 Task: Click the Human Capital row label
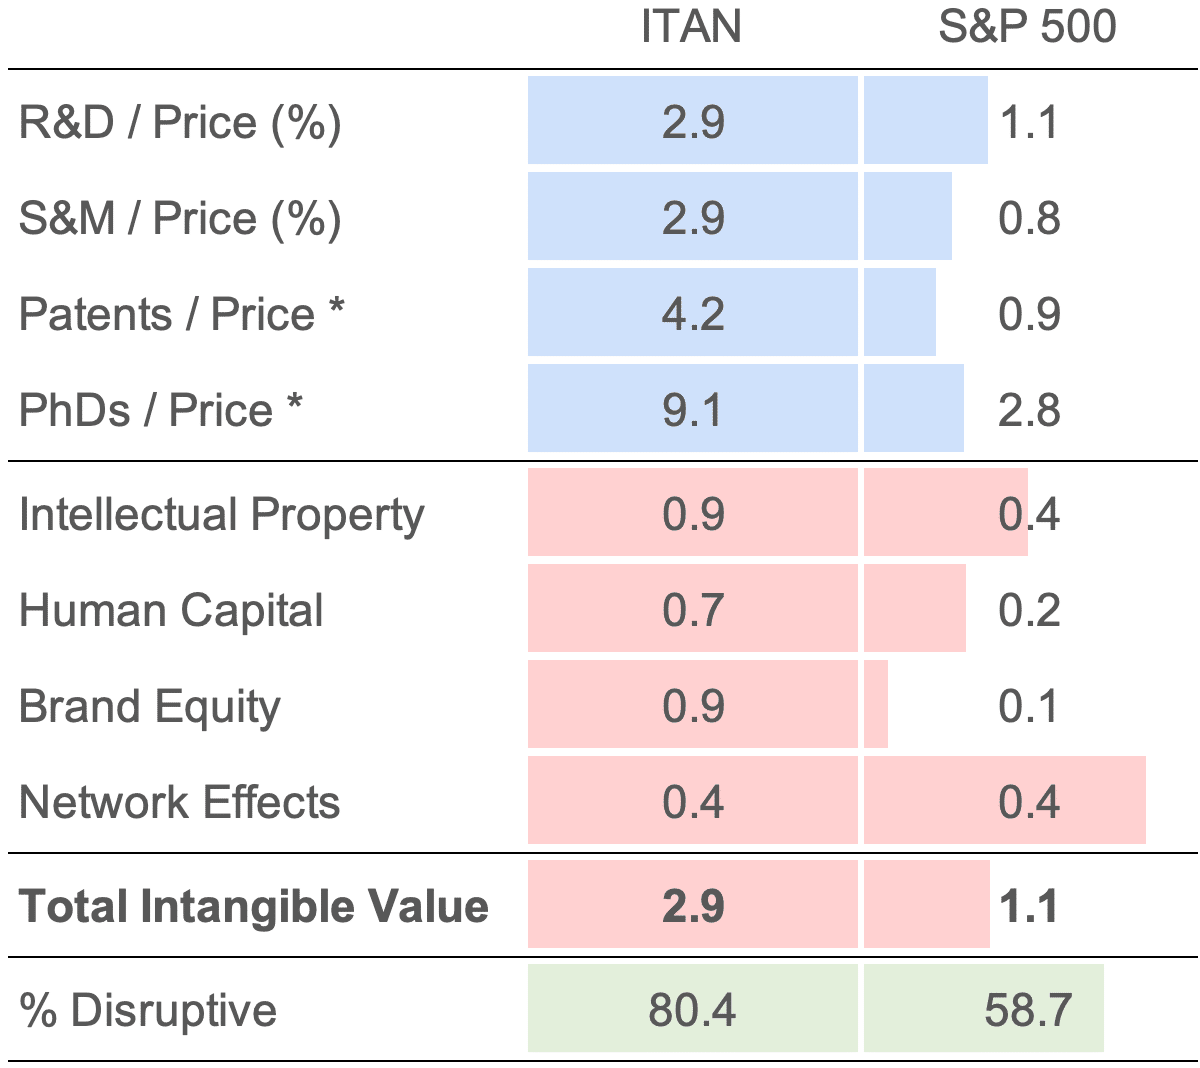tap(171, 611)
